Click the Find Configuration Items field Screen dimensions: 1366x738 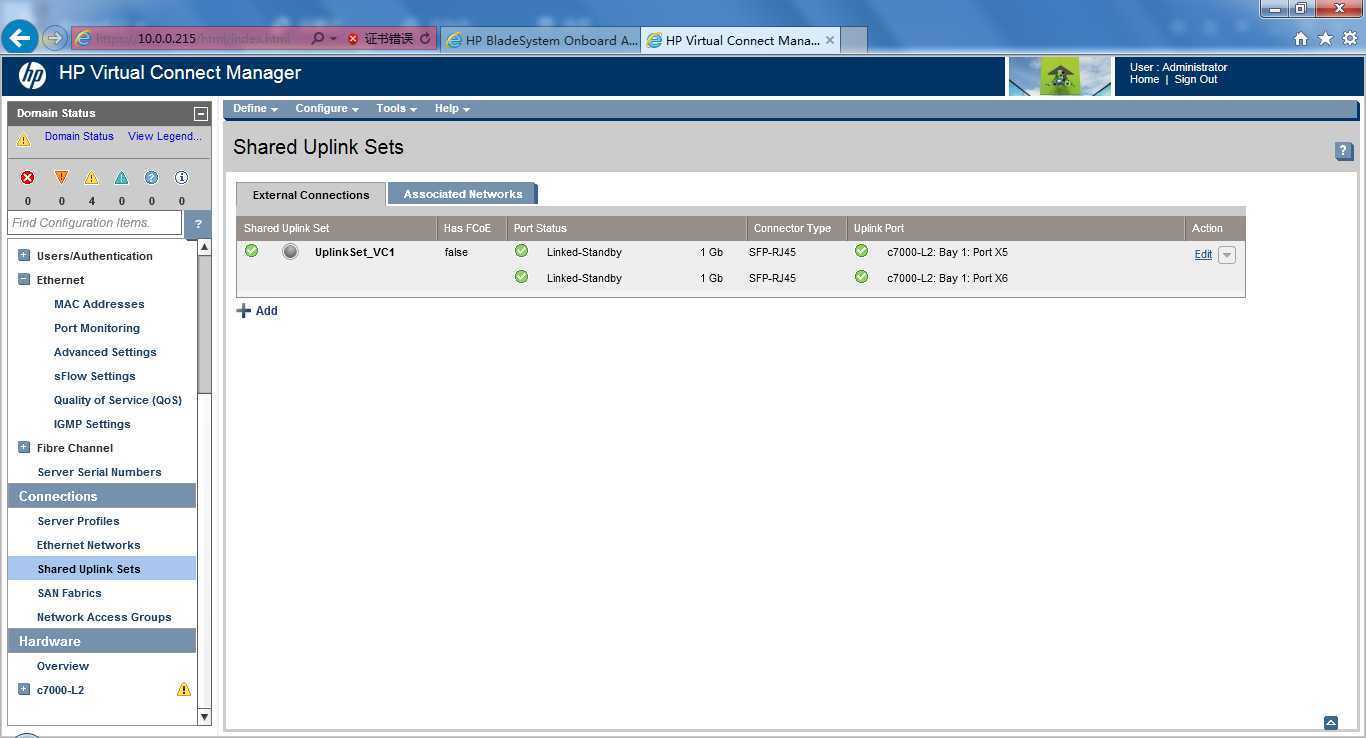point(94,223)
